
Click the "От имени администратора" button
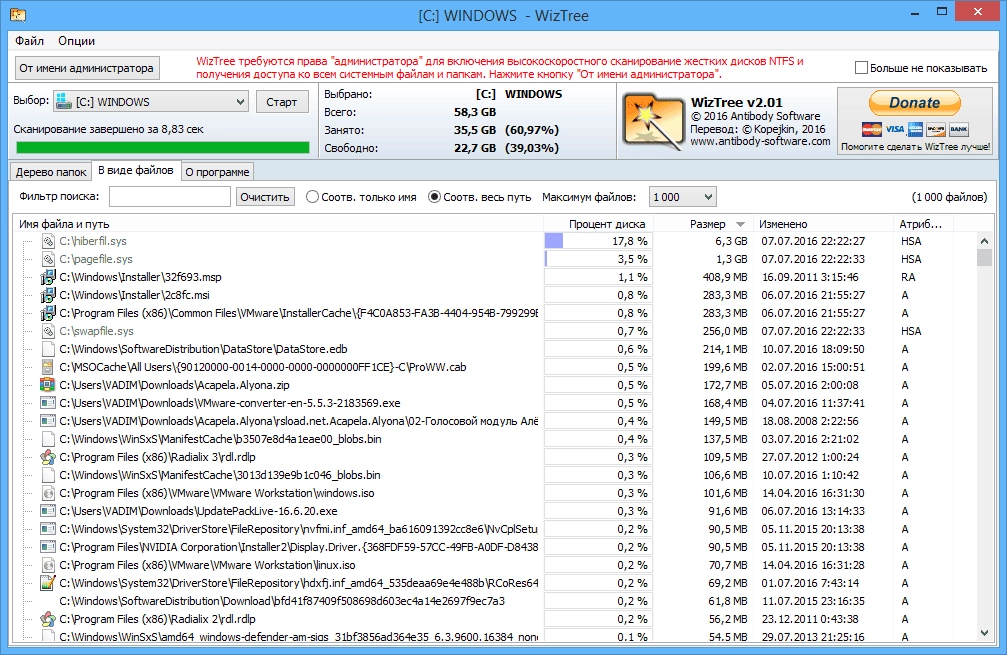(x=86, y=67)
